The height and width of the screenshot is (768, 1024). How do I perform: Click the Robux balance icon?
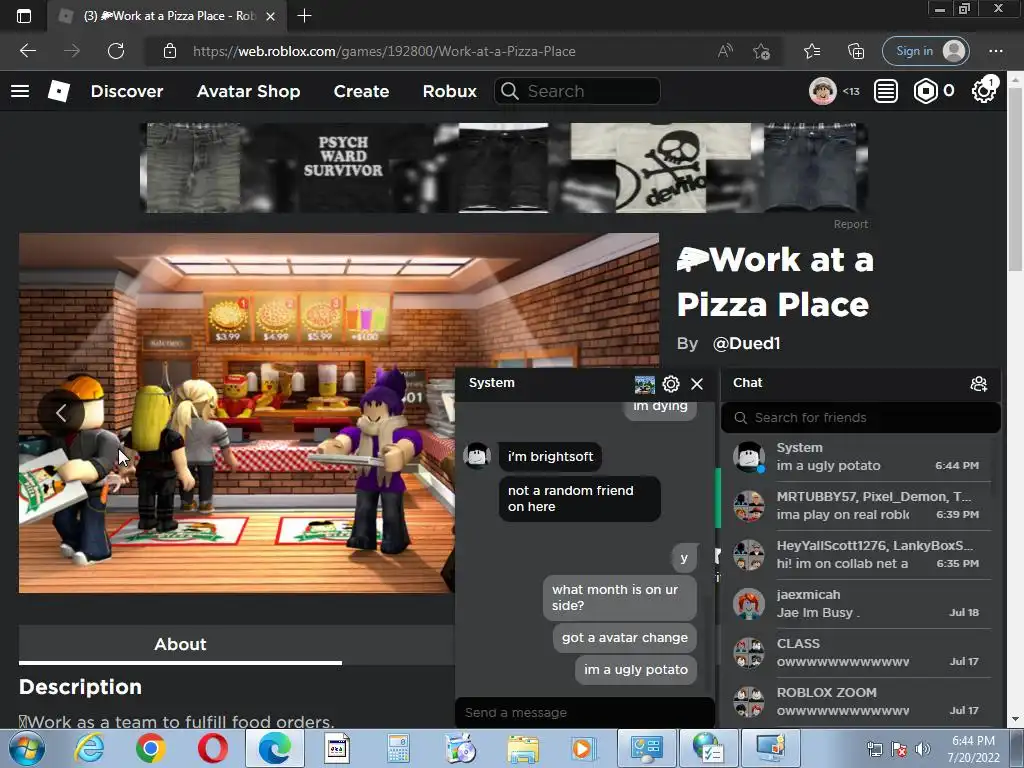click(x=925, y=91)
